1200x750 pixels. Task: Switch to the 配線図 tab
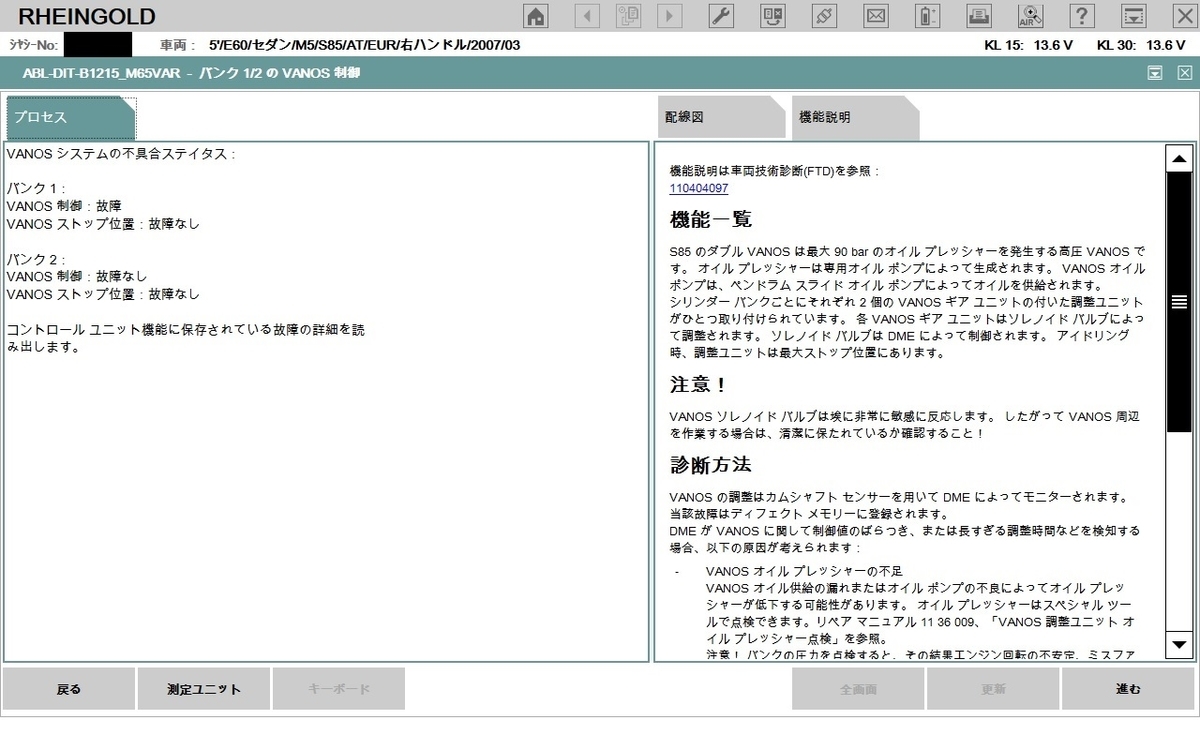[x=722, y=117]
